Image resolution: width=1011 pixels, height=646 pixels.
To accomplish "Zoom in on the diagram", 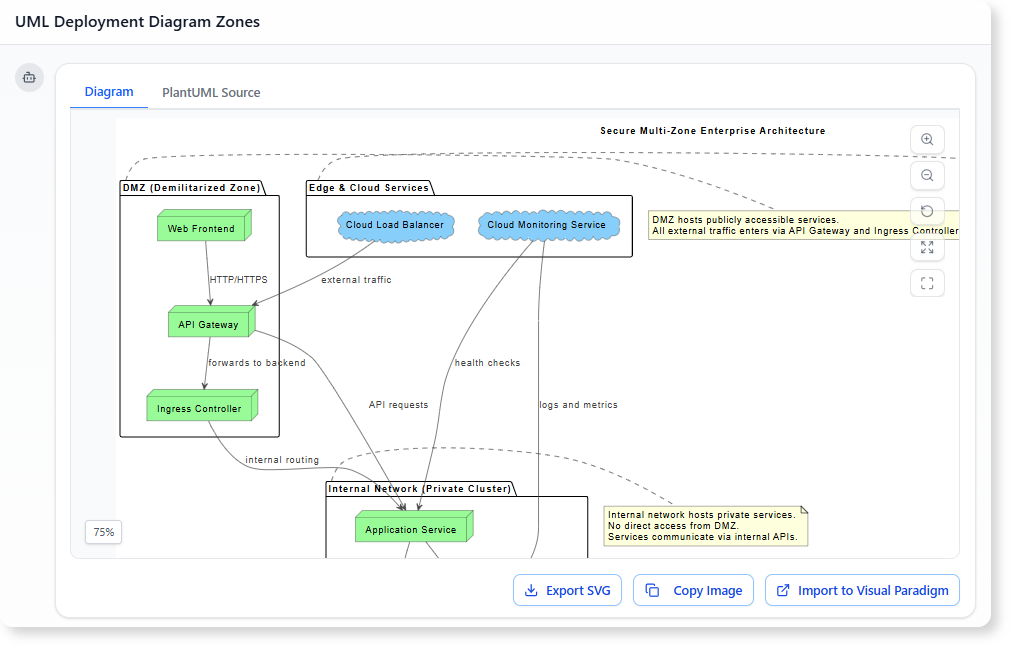I will [x=927, y=139].
